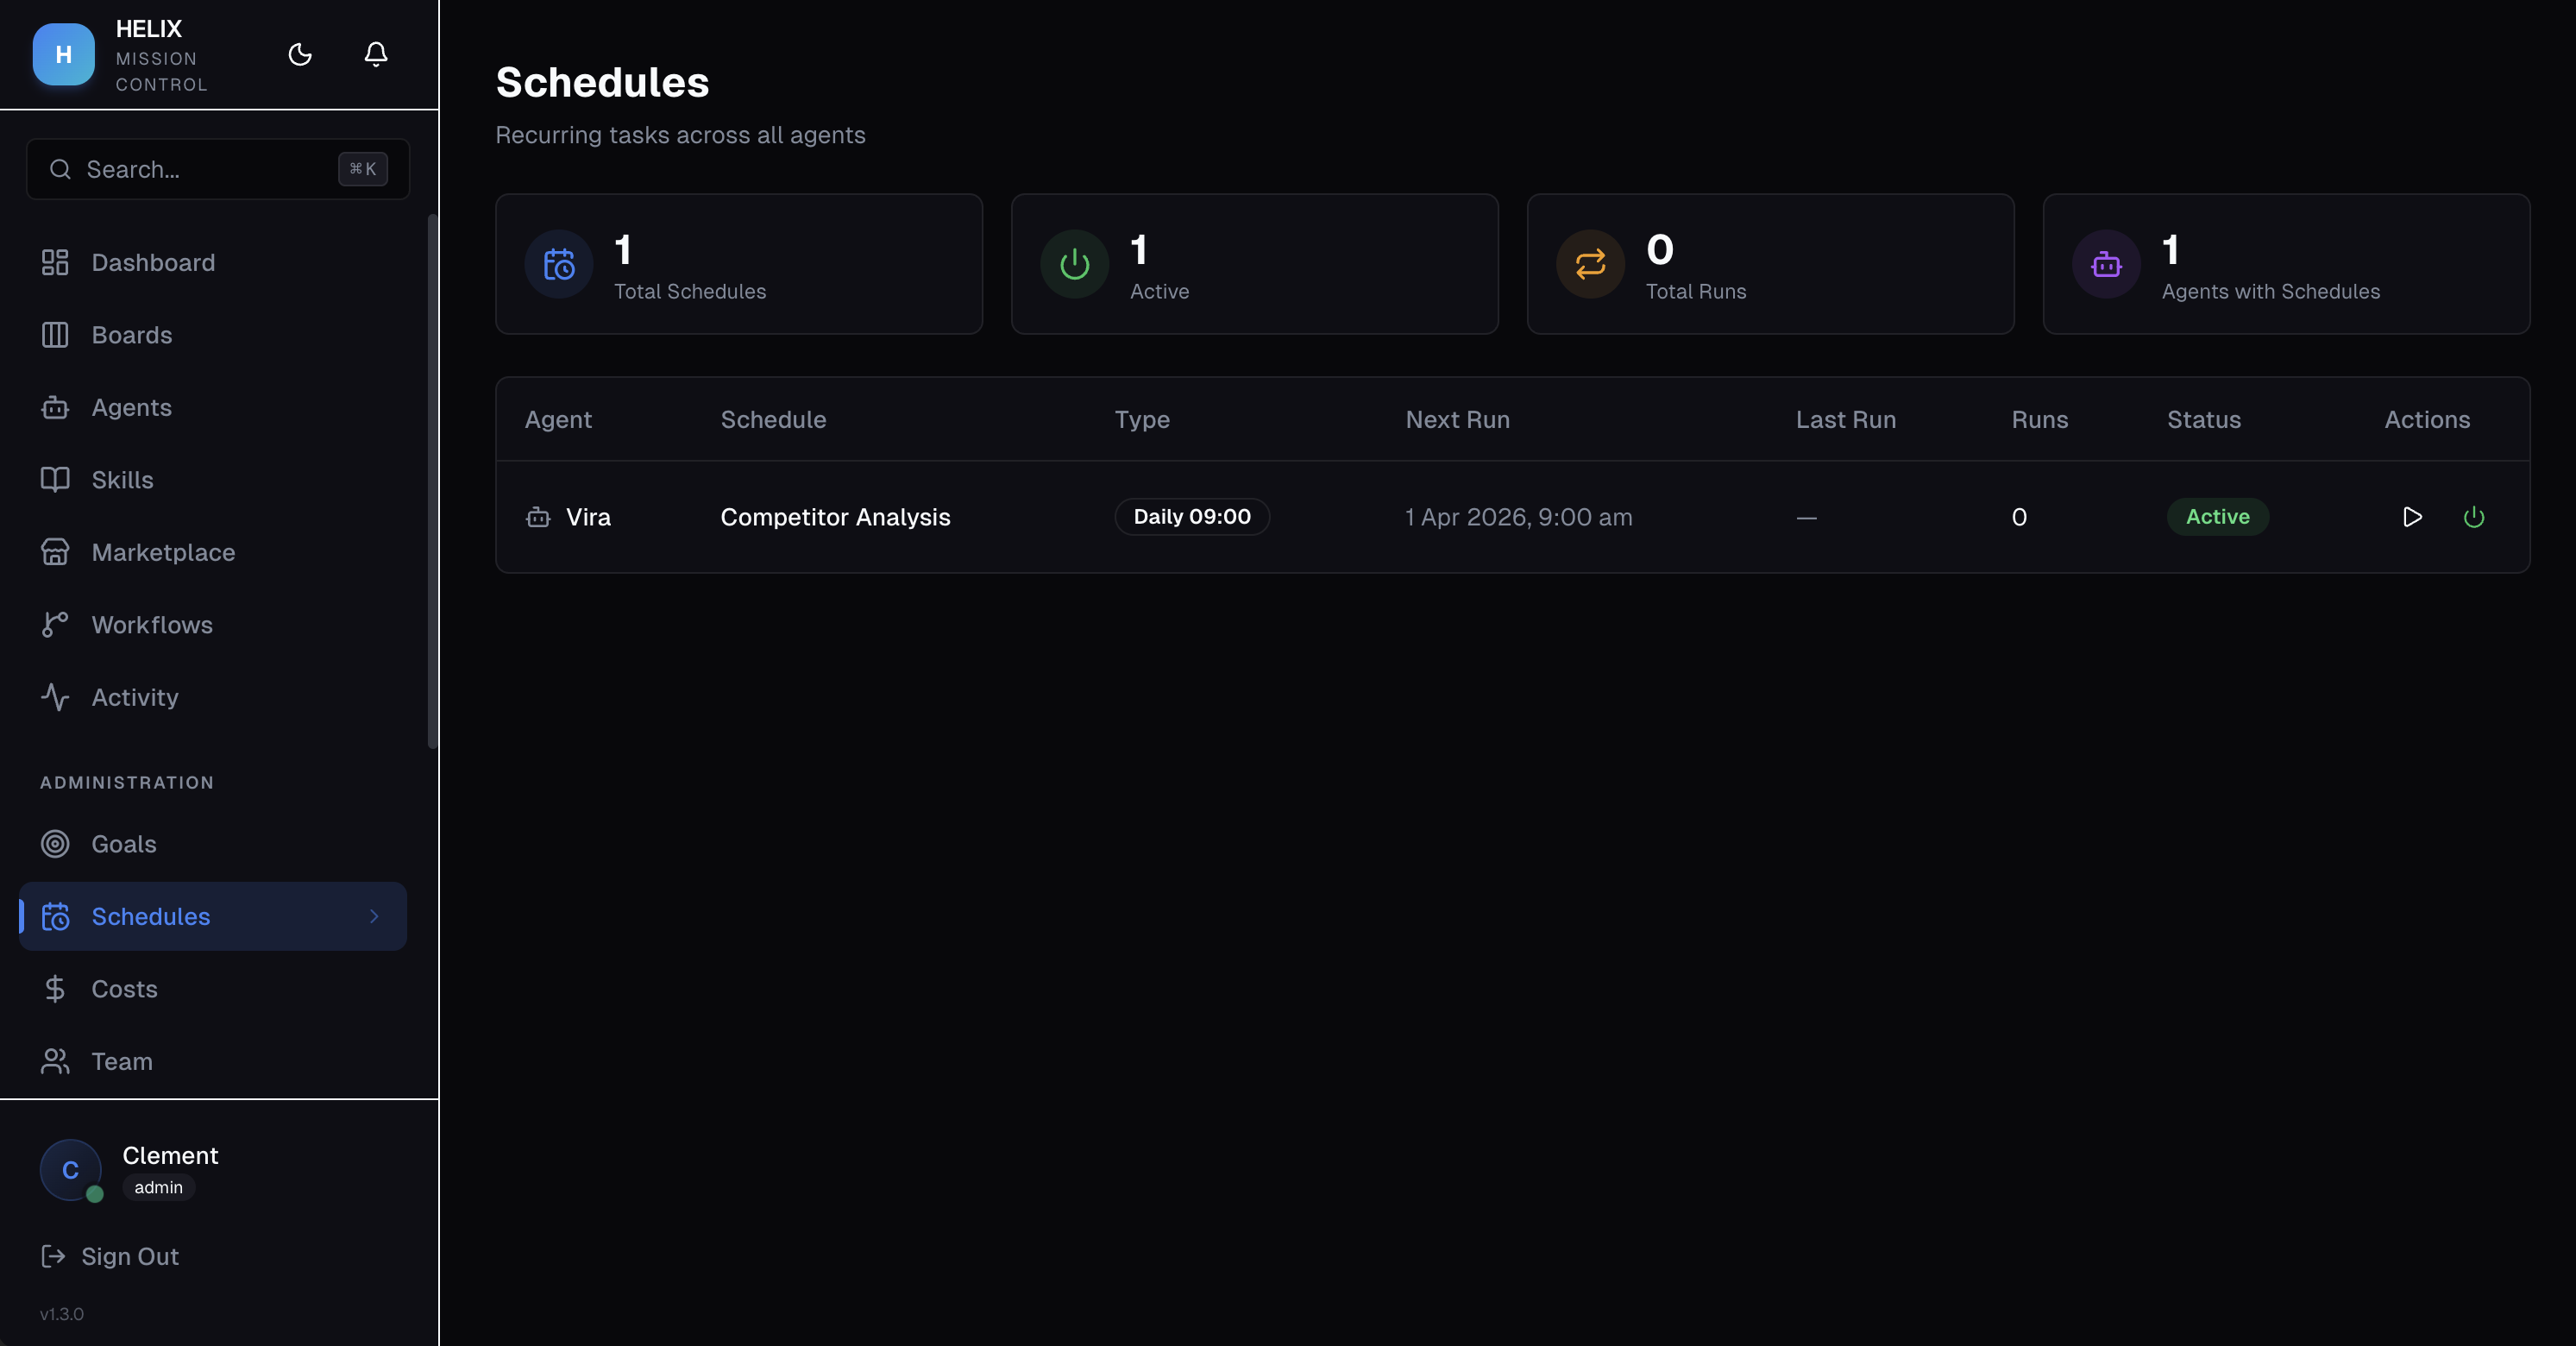Open the Activity section
2576x1346 pixels.
pyautogui.click(x=134, y=697)
